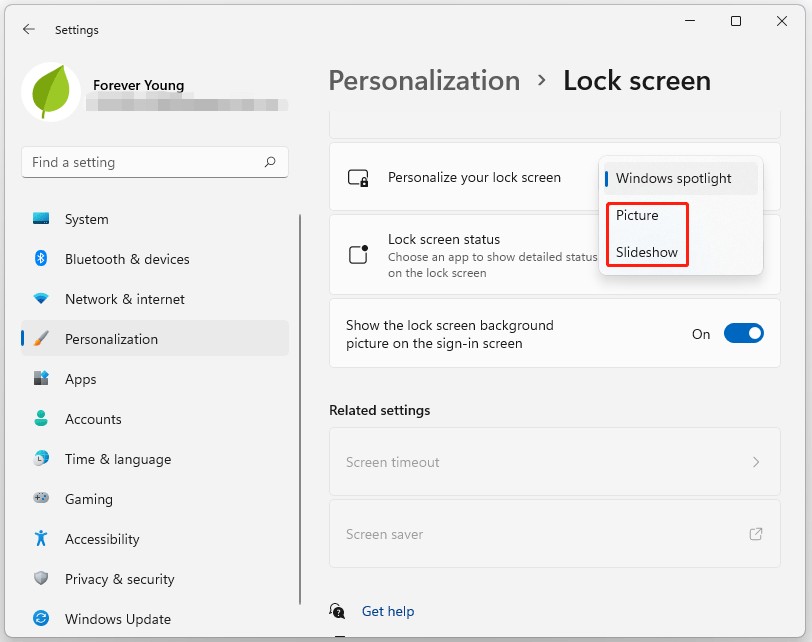Open Screen saver settings row
The image size is (812, 642).
click(555, 534)
